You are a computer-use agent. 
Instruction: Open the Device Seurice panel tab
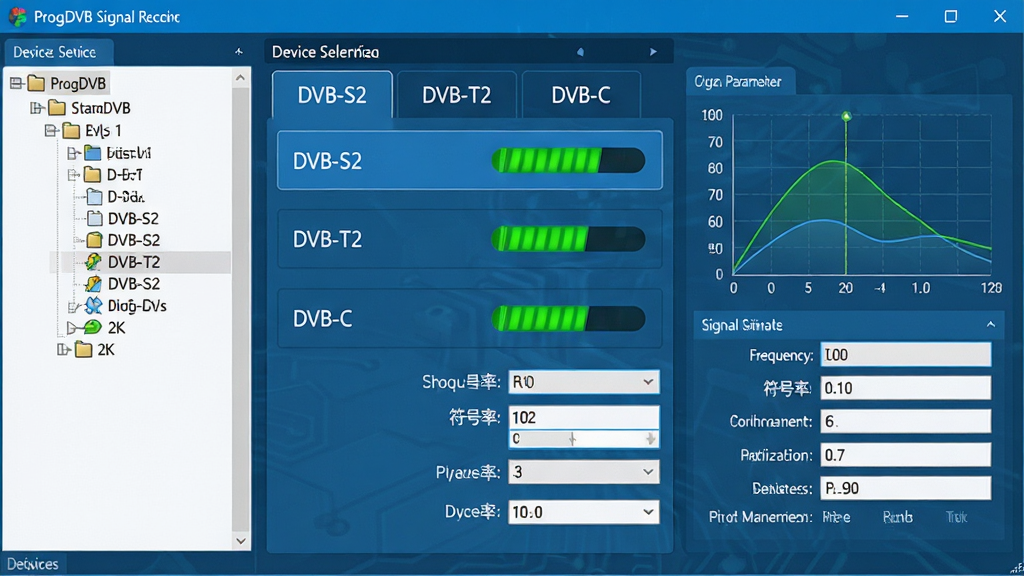coord(59,52)
